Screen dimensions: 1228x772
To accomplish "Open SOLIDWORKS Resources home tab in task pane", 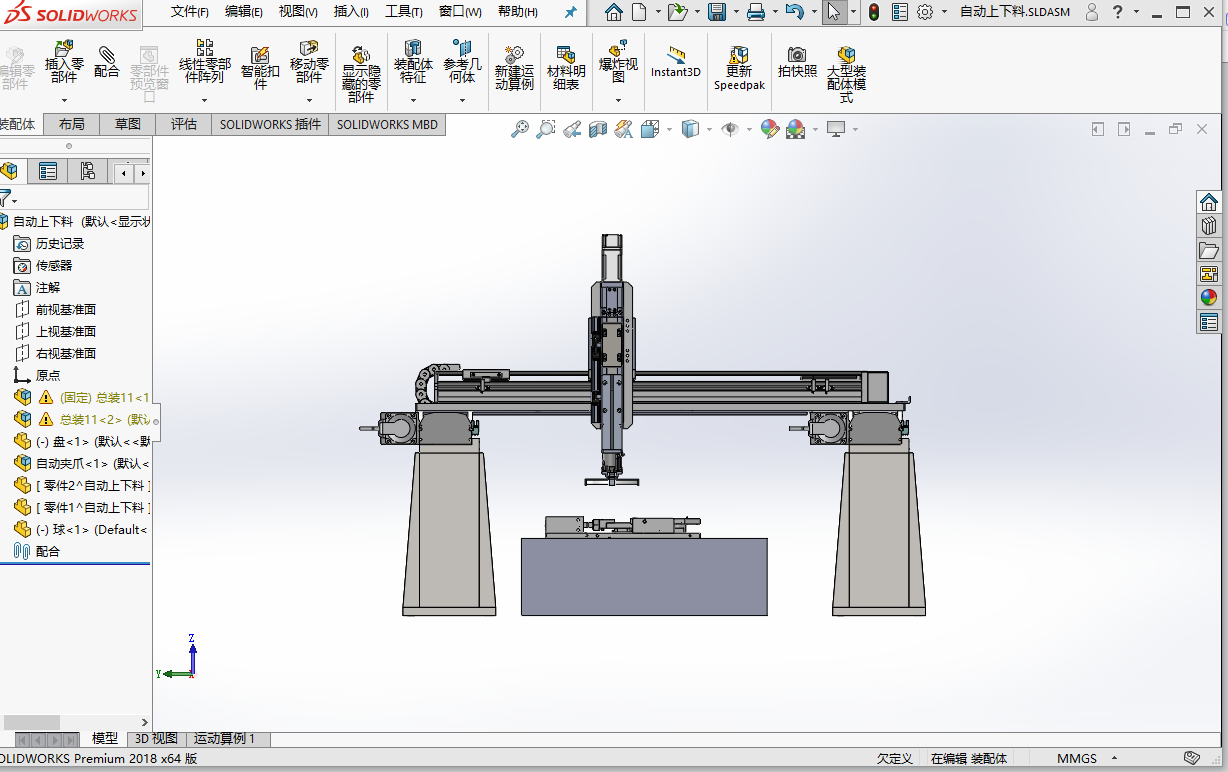I will point(1209,202).
